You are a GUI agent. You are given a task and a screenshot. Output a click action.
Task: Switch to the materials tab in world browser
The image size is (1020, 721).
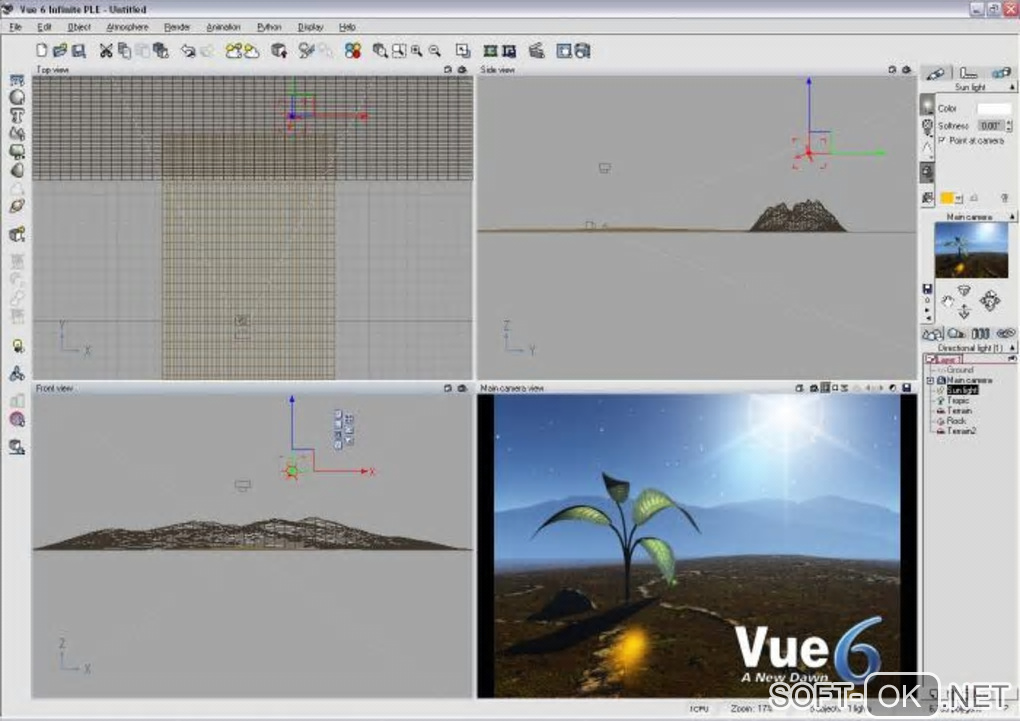956,334
